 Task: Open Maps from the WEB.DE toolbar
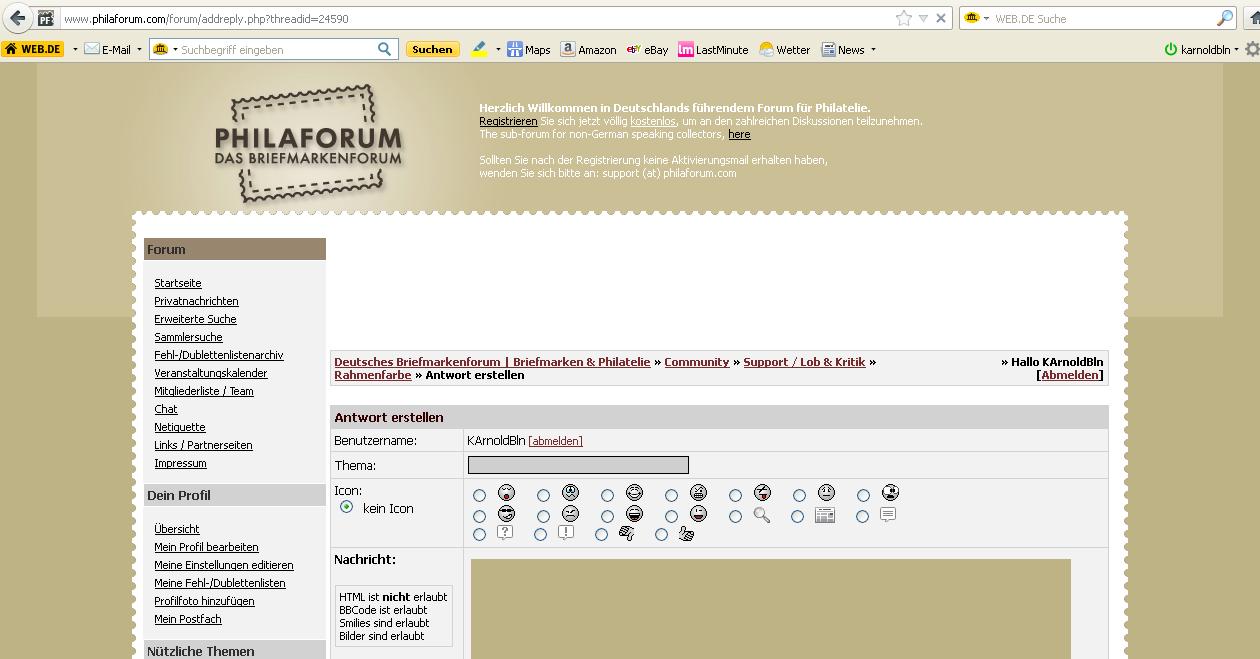(528, 49)
